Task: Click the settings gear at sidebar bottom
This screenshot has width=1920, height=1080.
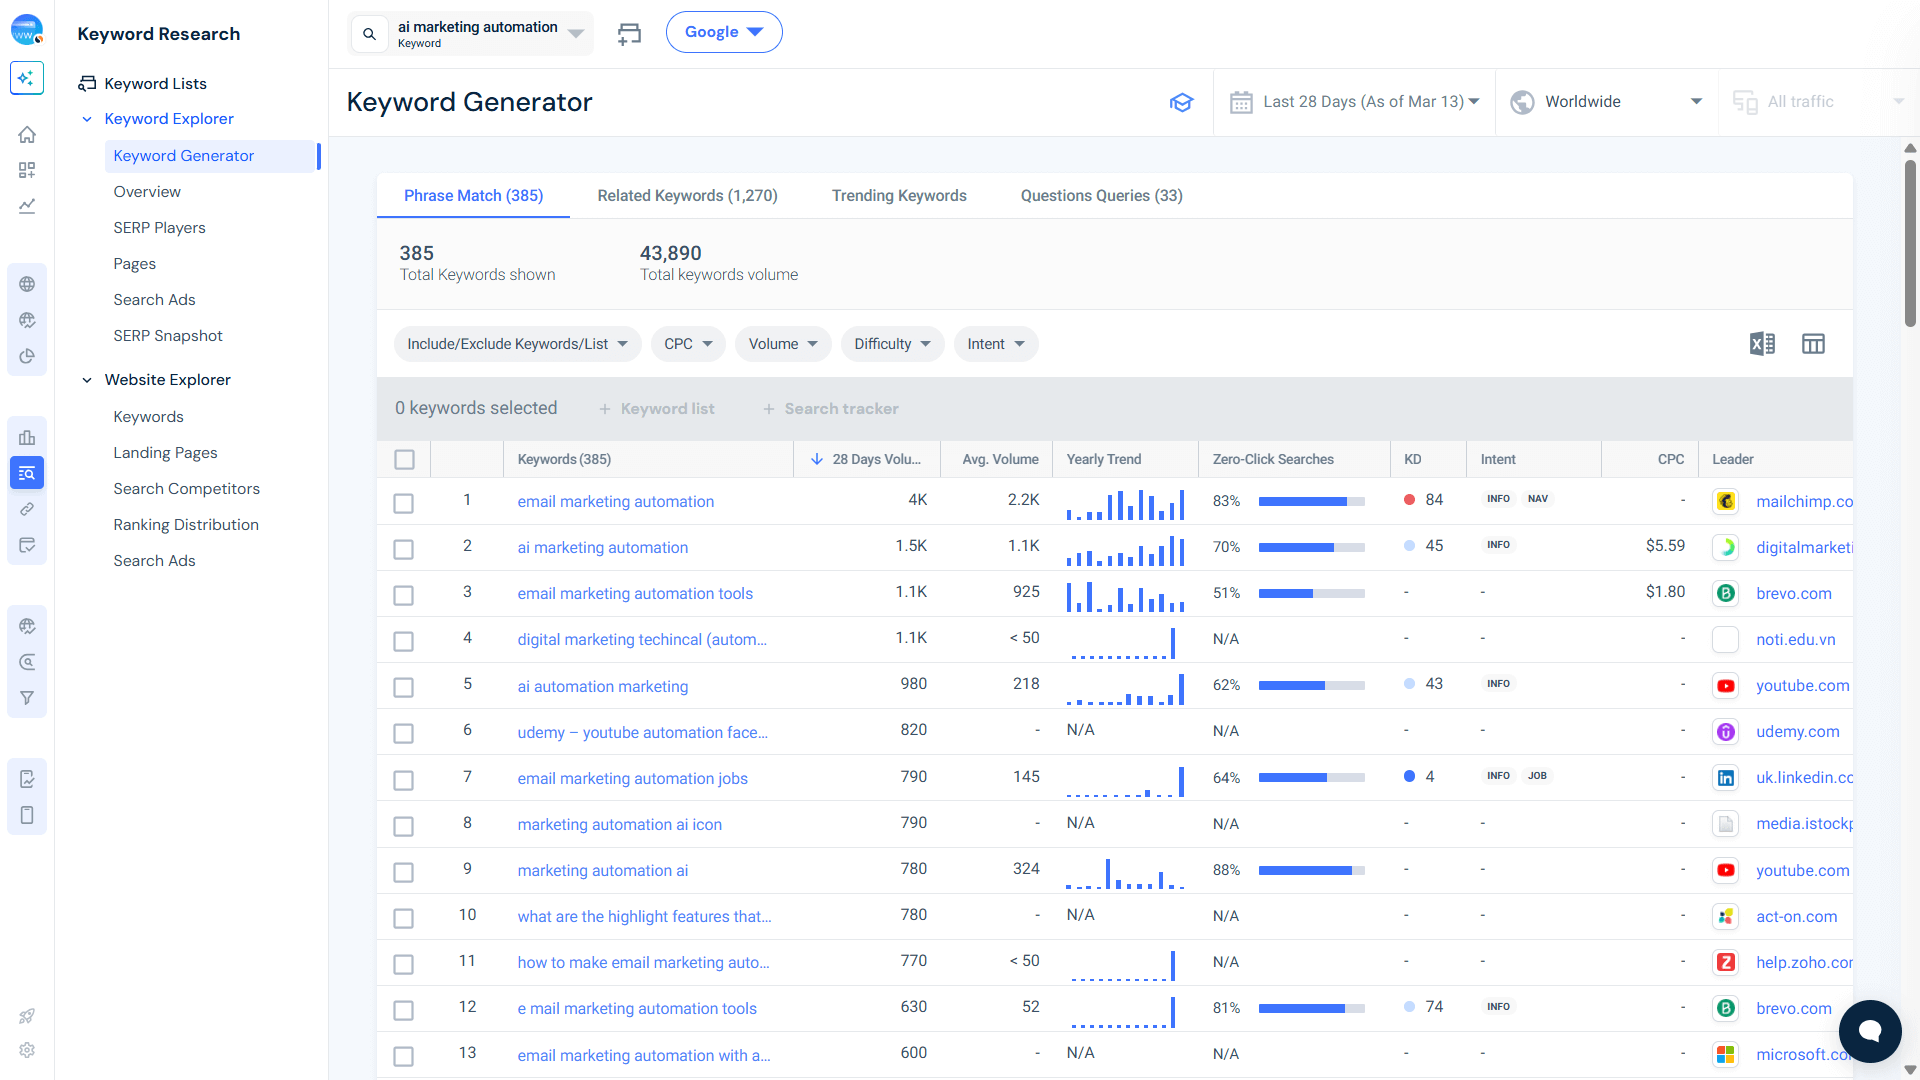Action: [x=27, y=1050]
